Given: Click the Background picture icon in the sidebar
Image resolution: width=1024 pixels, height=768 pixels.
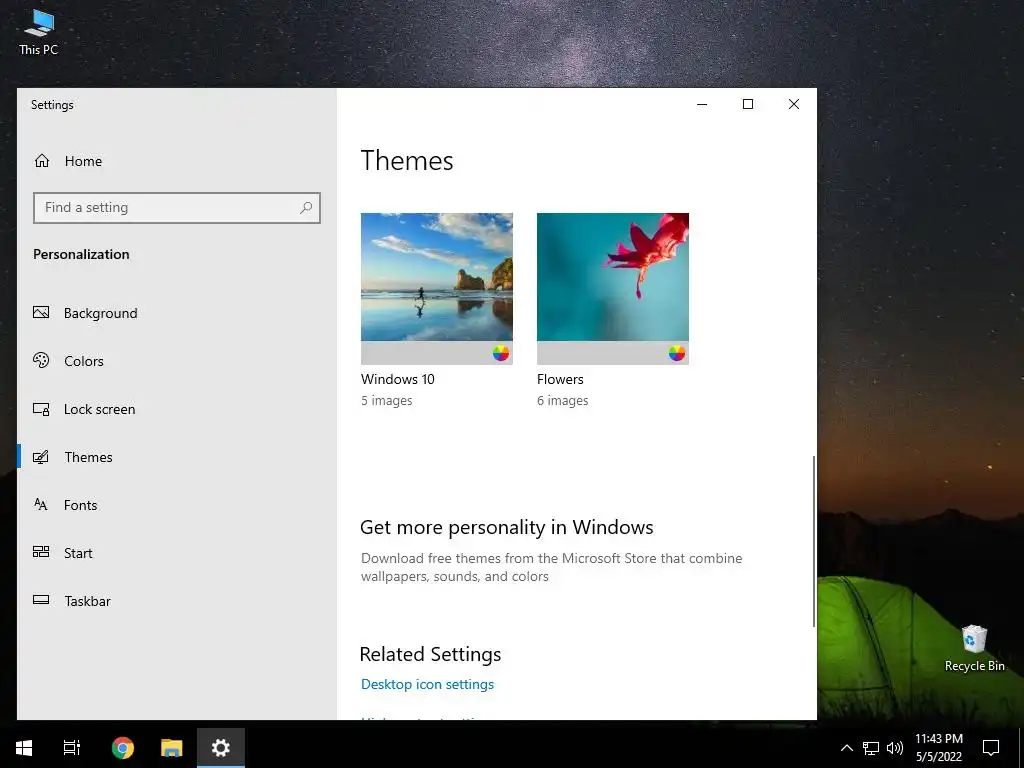Looking at the screenshot, I should tap(41, 313).
